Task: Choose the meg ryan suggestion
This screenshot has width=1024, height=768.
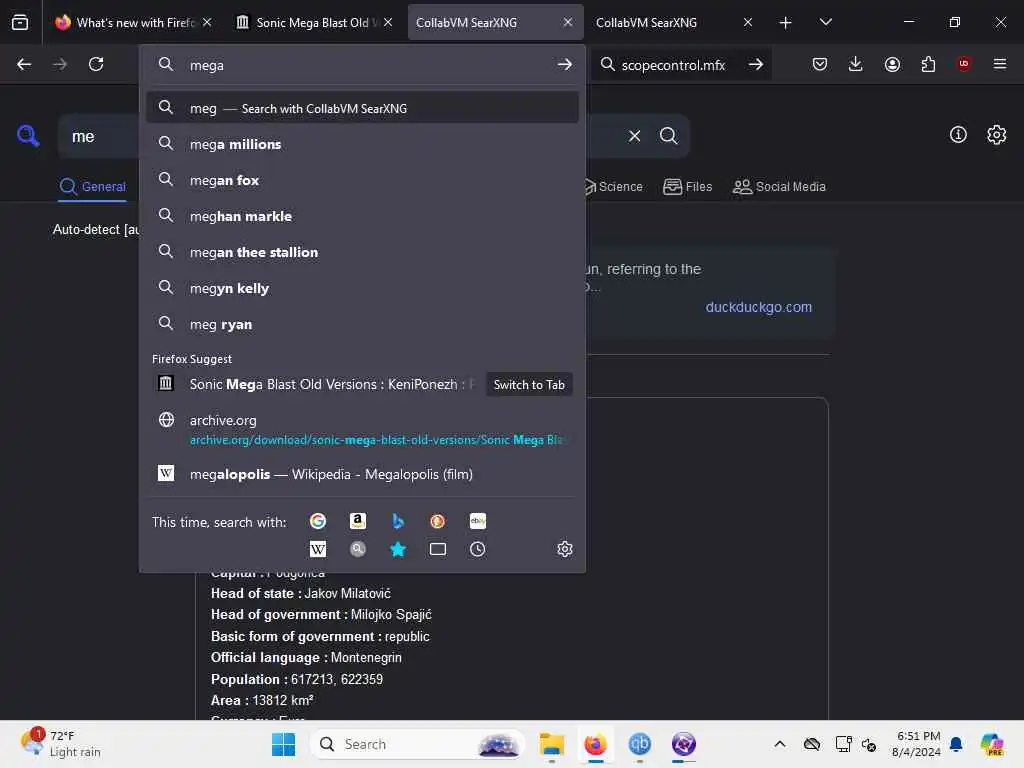Action: [362, 324]
